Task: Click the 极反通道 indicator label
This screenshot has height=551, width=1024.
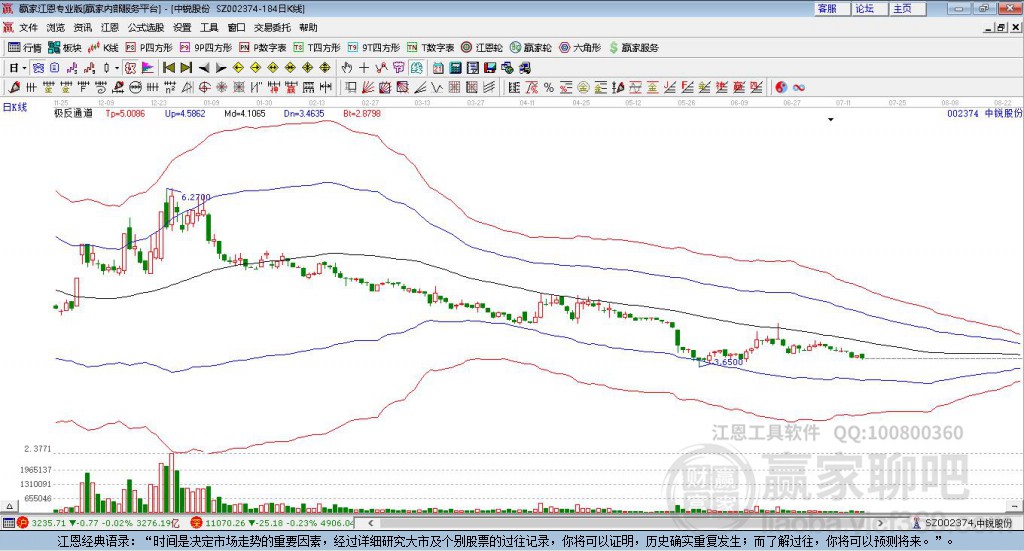Action: (x=73, y=114)
